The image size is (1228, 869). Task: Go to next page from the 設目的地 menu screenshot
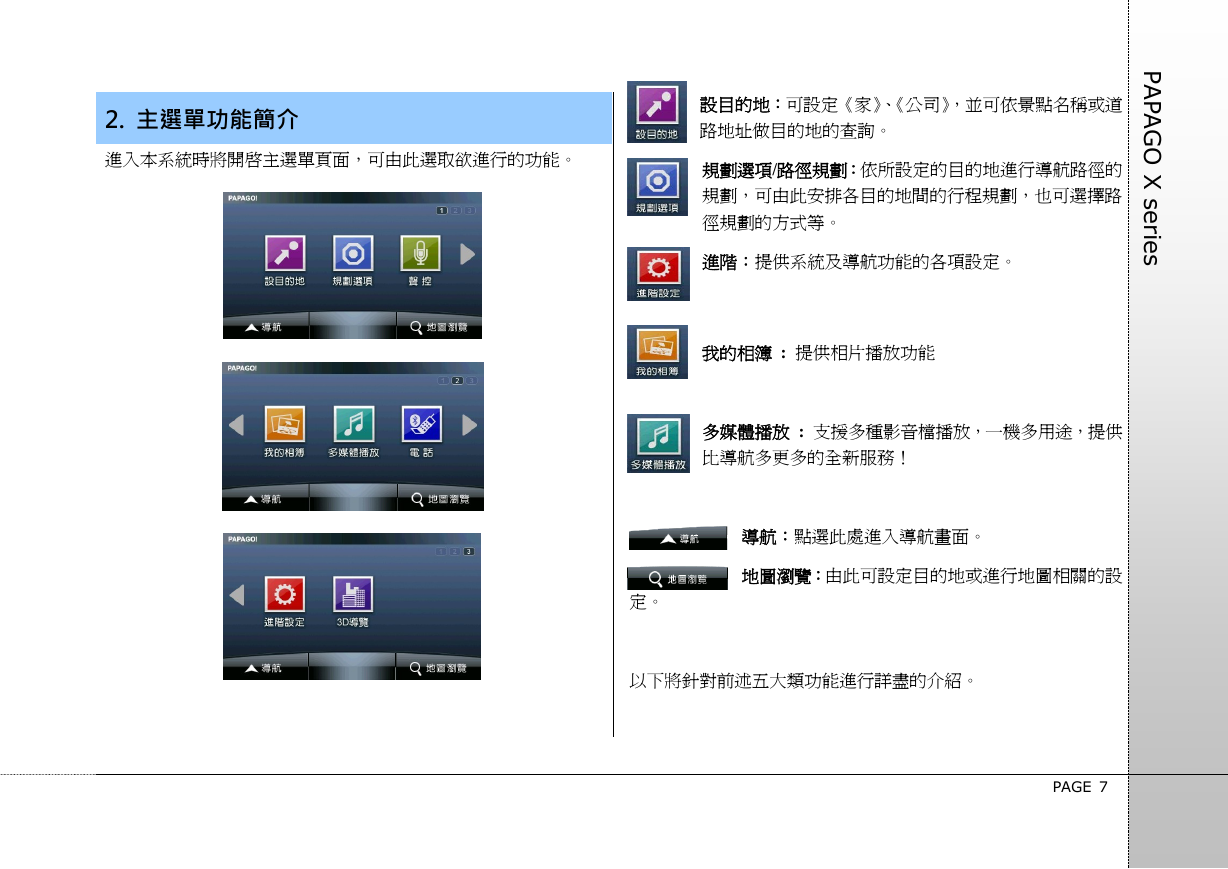click(467, 254)
